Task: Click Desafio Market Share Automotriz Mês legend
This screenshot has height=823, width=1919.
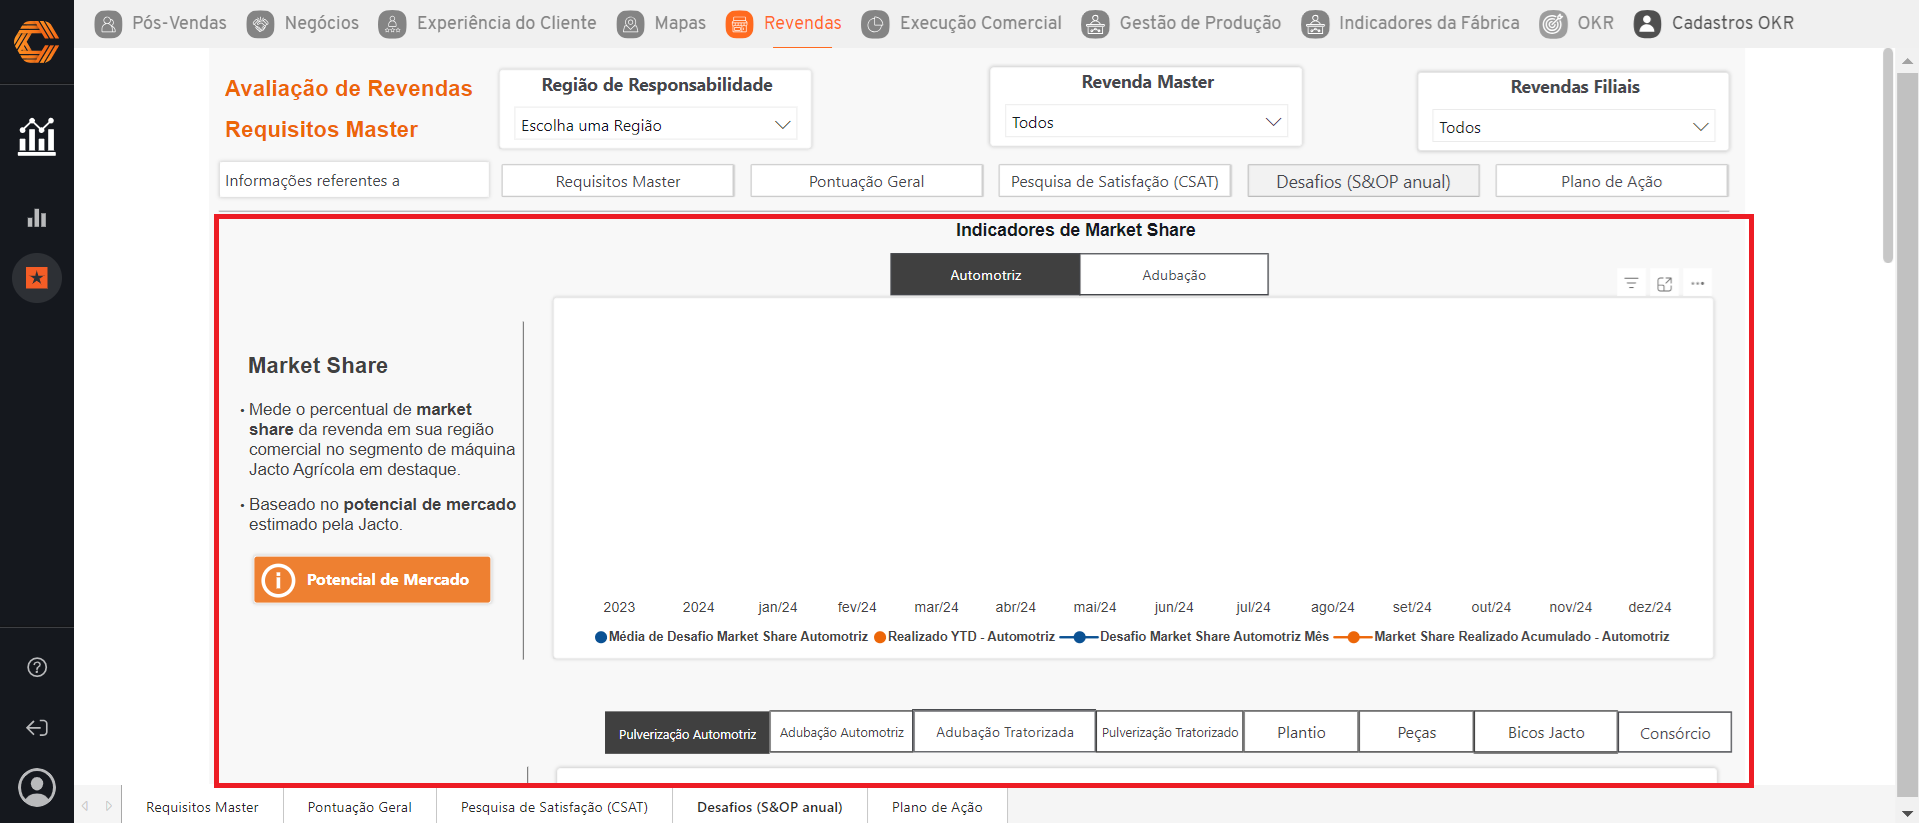Action: [1194, 636]
